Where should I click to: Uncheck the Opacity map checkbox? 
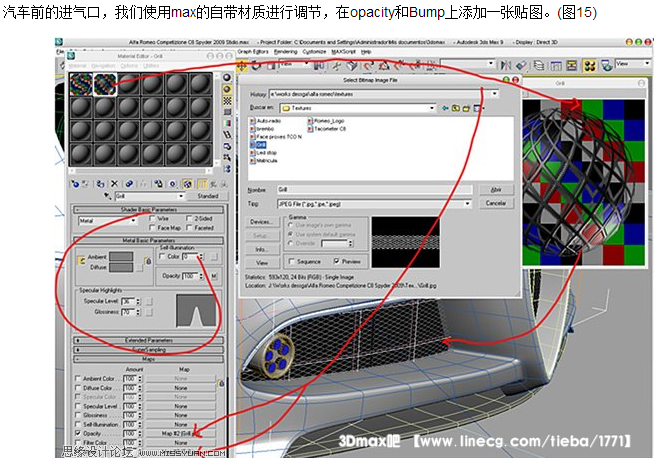pos(78,433)
